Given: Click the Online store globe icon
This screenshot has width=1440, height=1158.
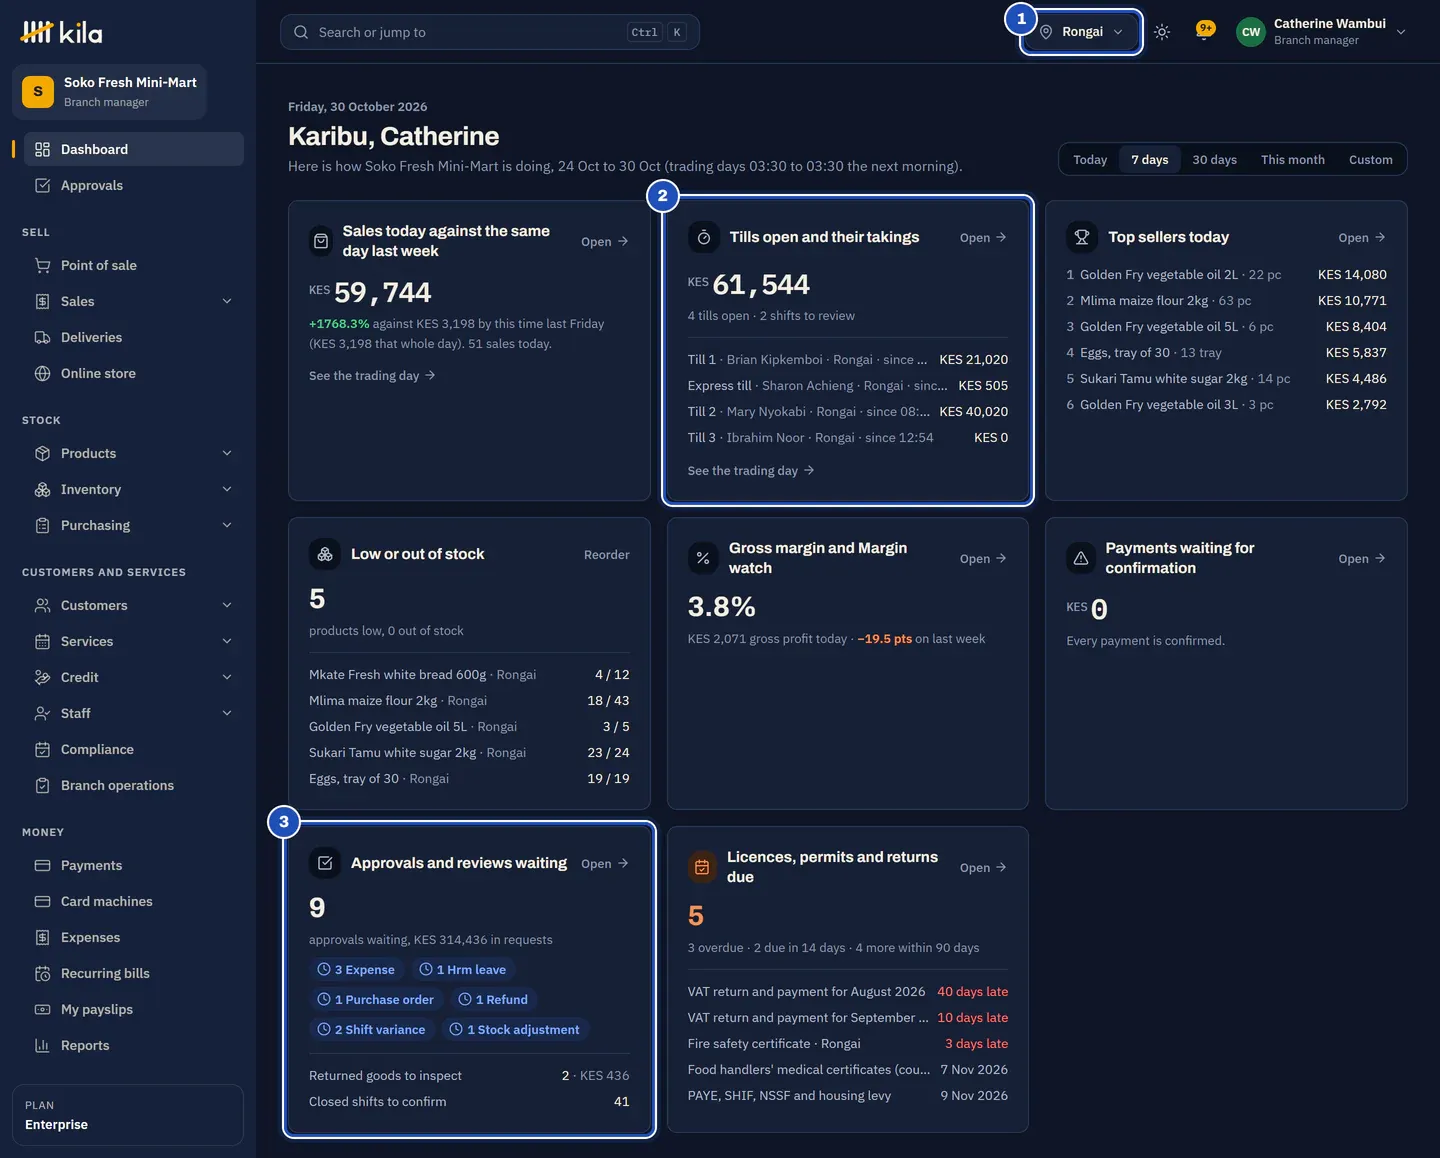Looking at the screenshot, I should click(42, 373).
